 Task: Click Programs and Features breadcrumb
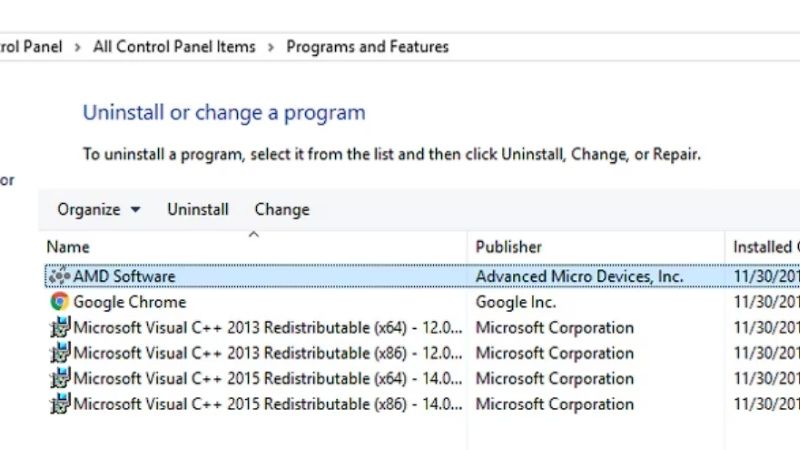(367, 47)
